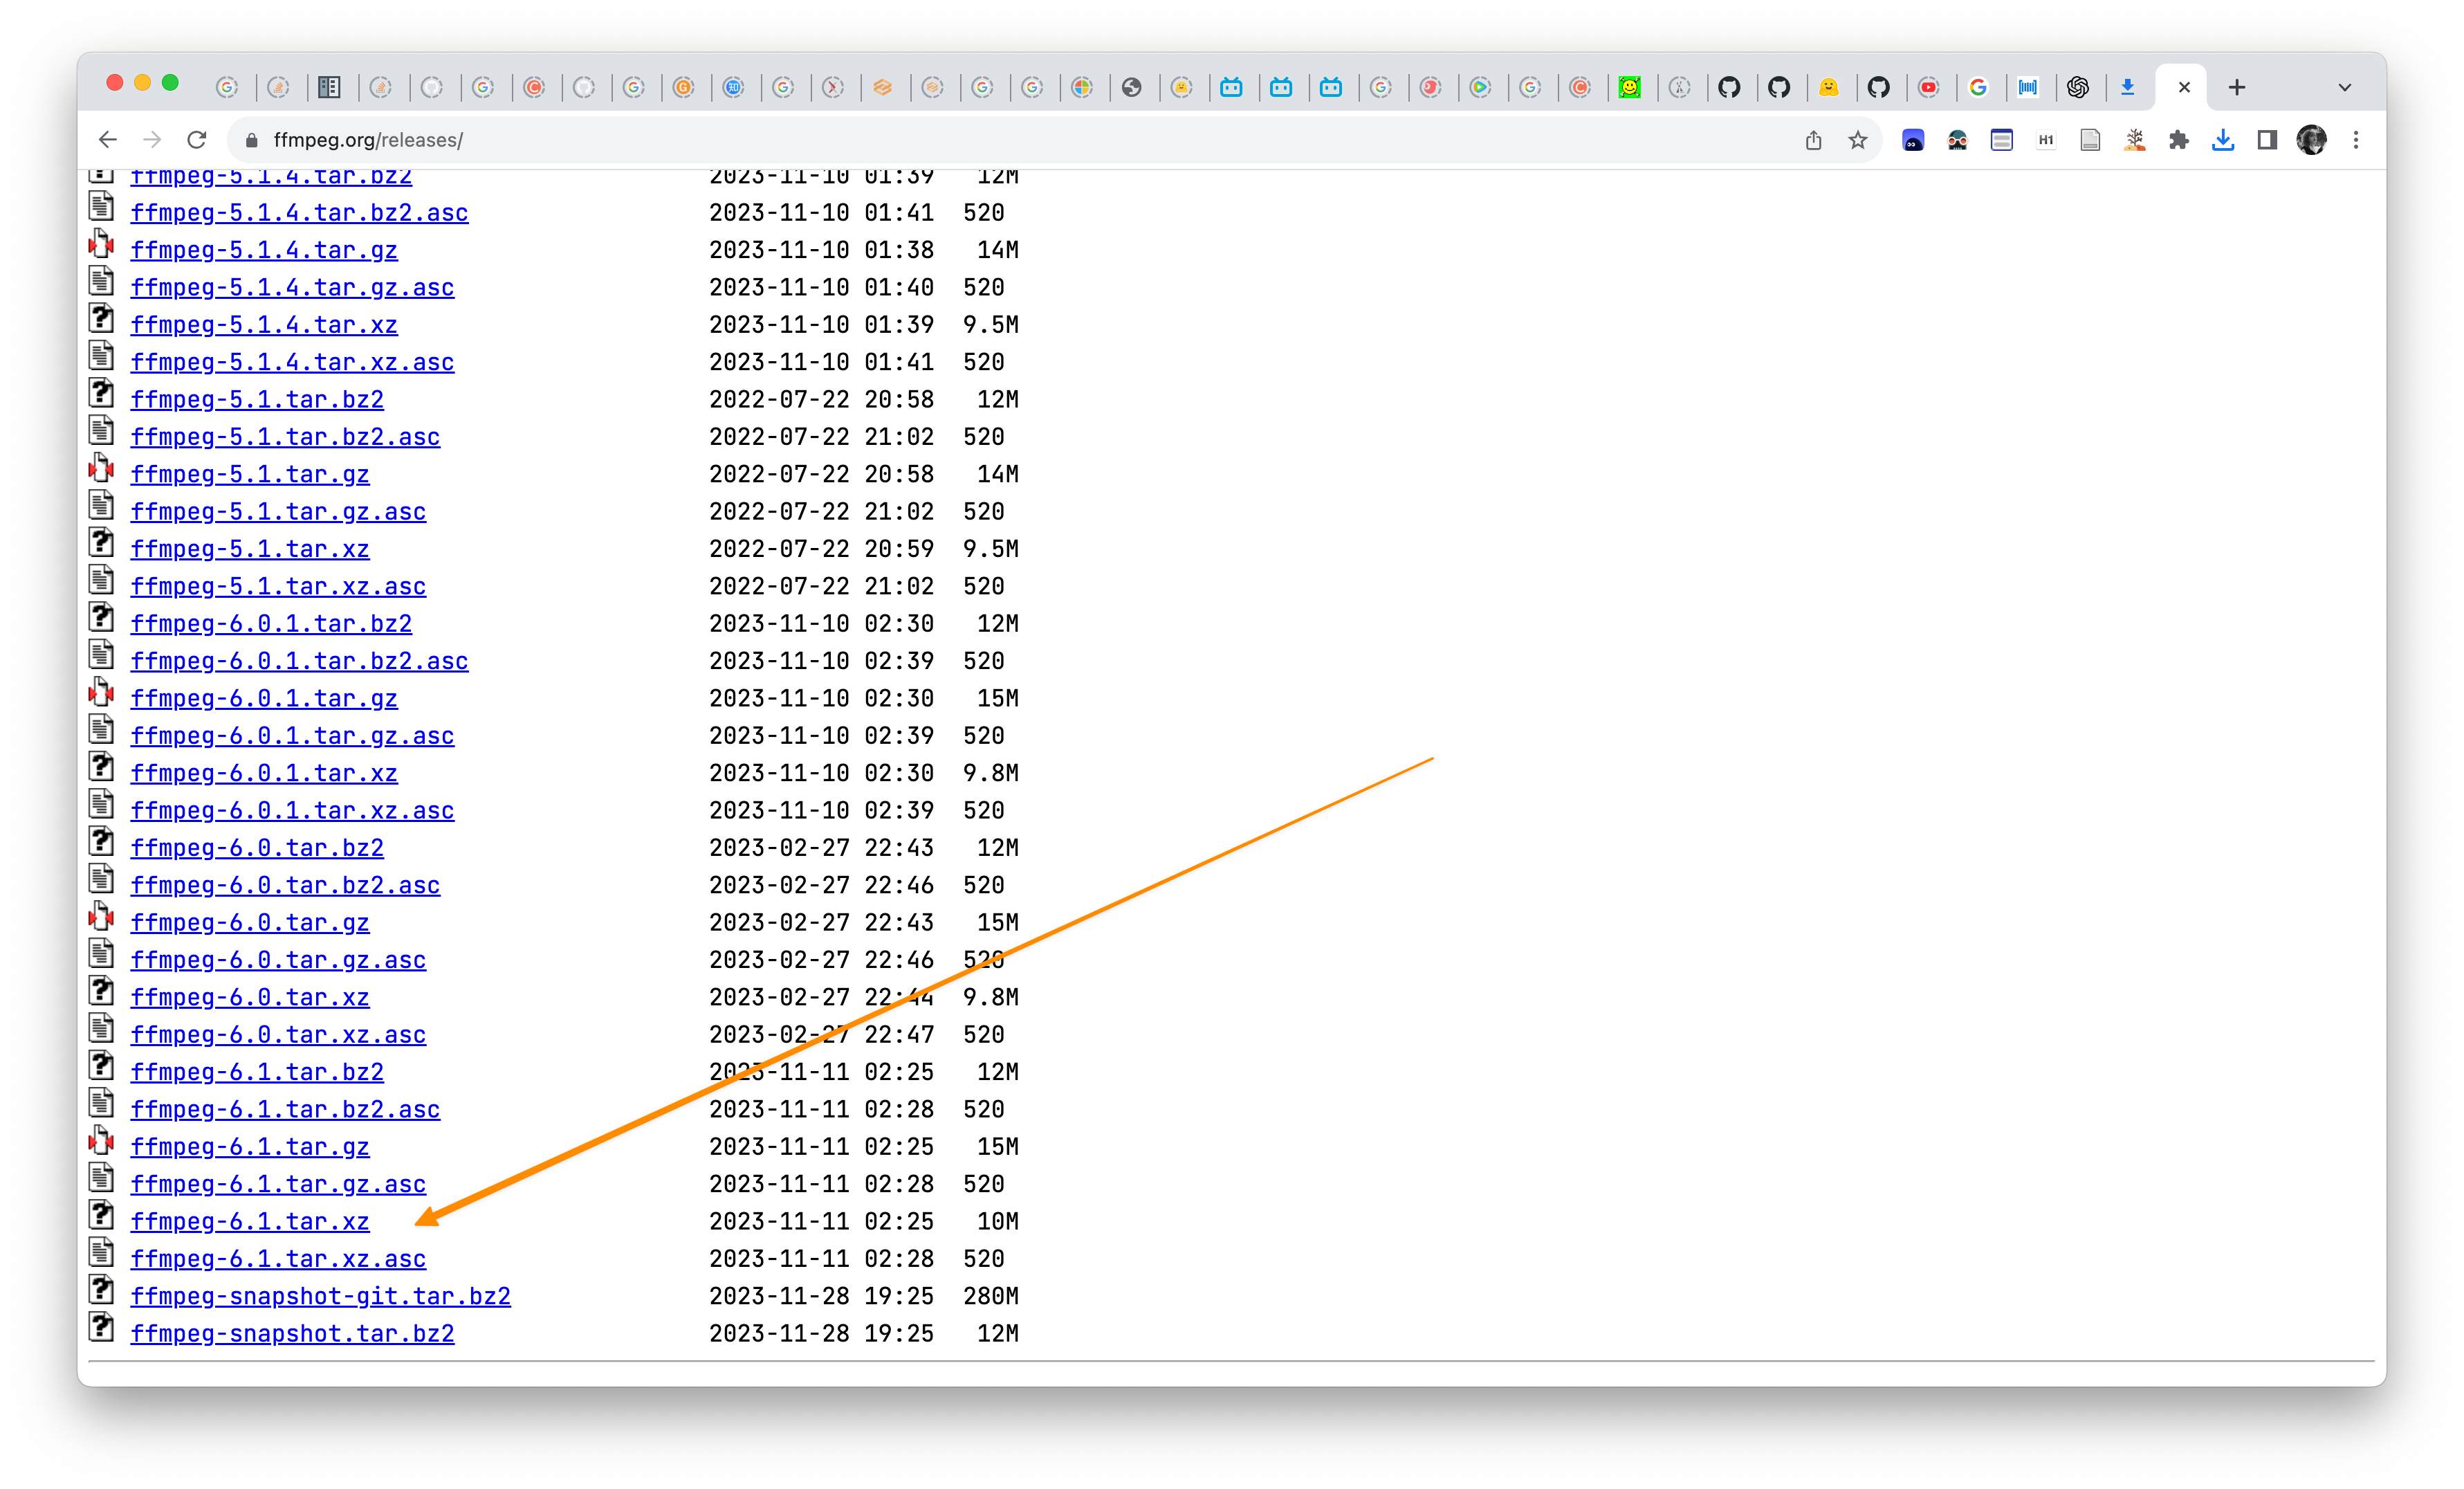The width and height of the screenshot is (2464, 1489).
Task: Click the 280M size value
Action: (x=991, y=1297)
